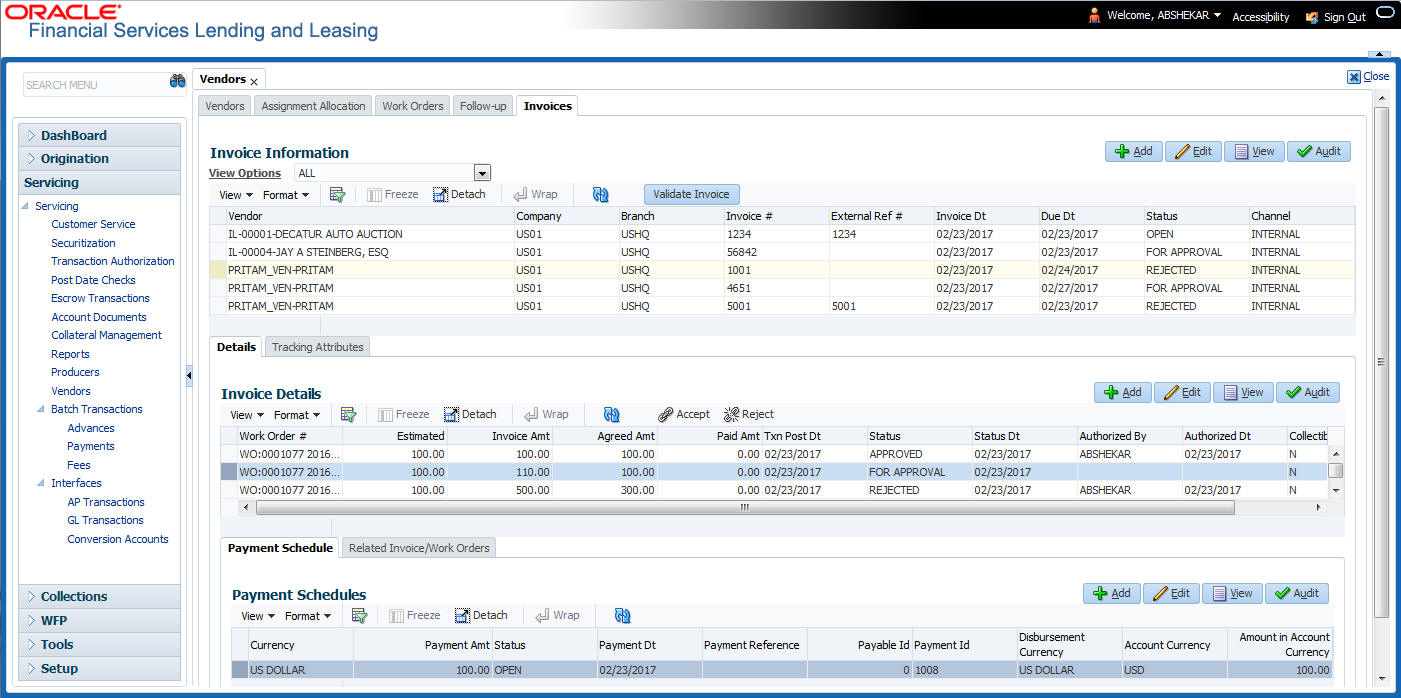This screenshot has width=1401, height=698.
Task: Audit the invoice in Invoice Information
Action: (x=1319, y=151)
